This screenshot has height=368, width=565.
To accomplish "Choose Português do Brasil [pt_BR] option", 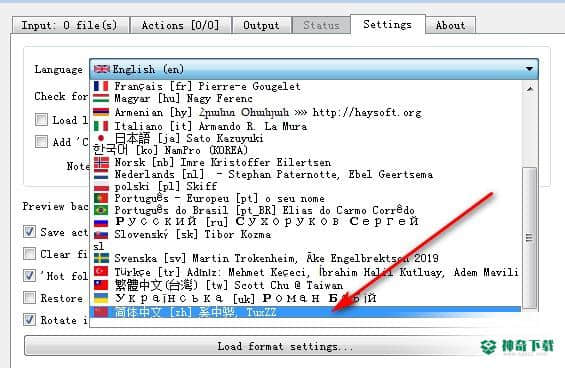I will click(306, 210).
